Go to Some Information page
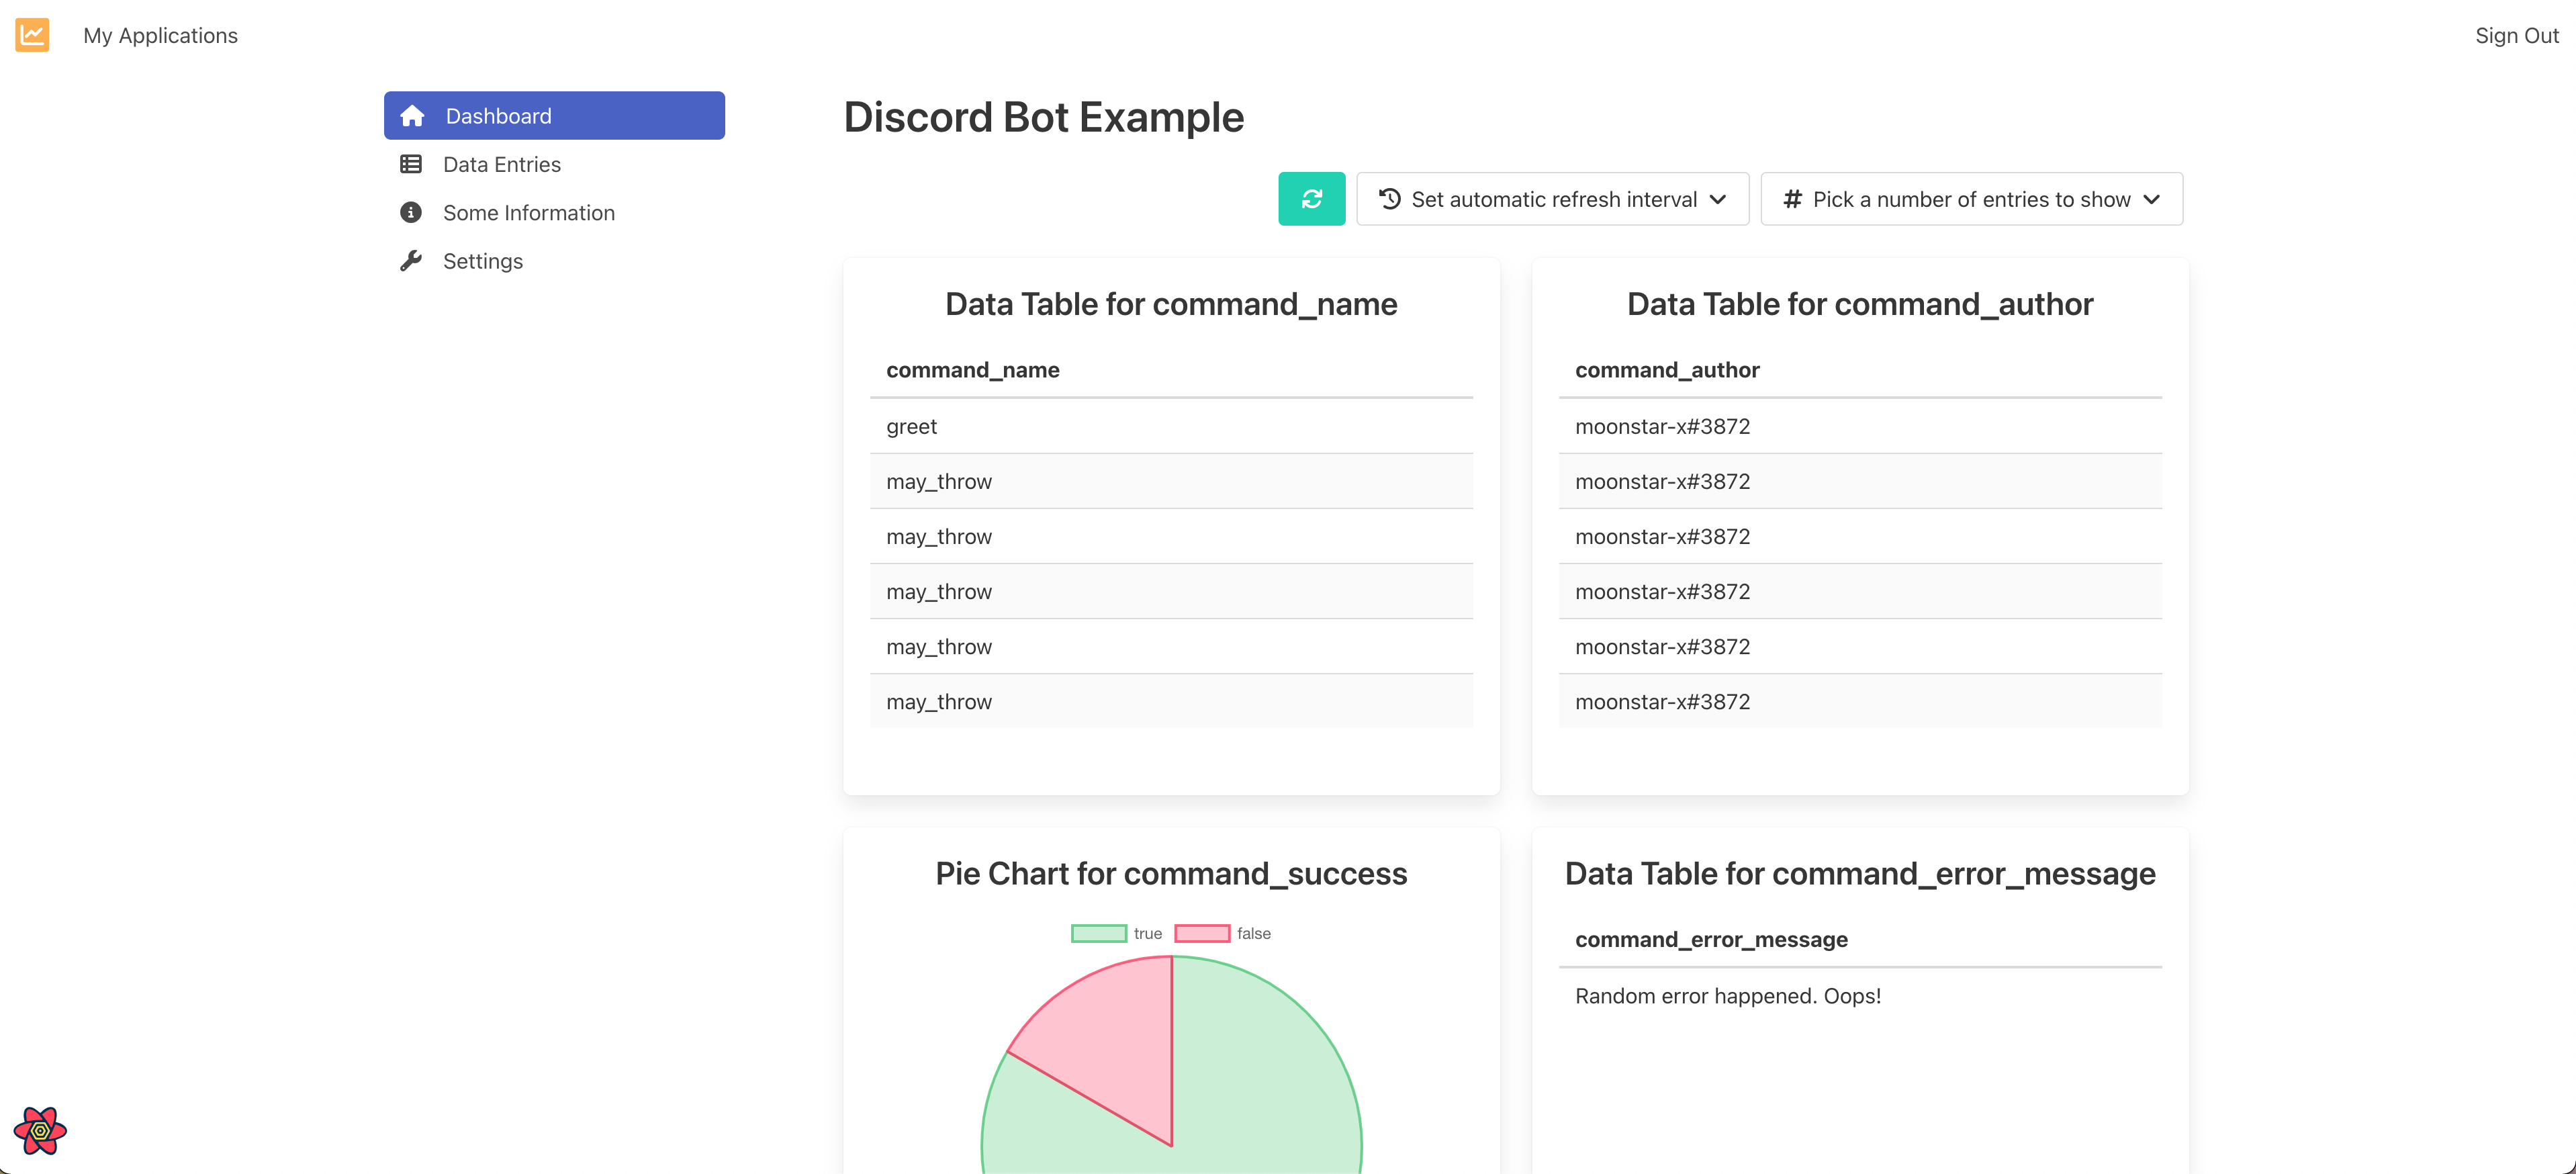This screenshot has width=2576, height=1174. tap(528, 212)
